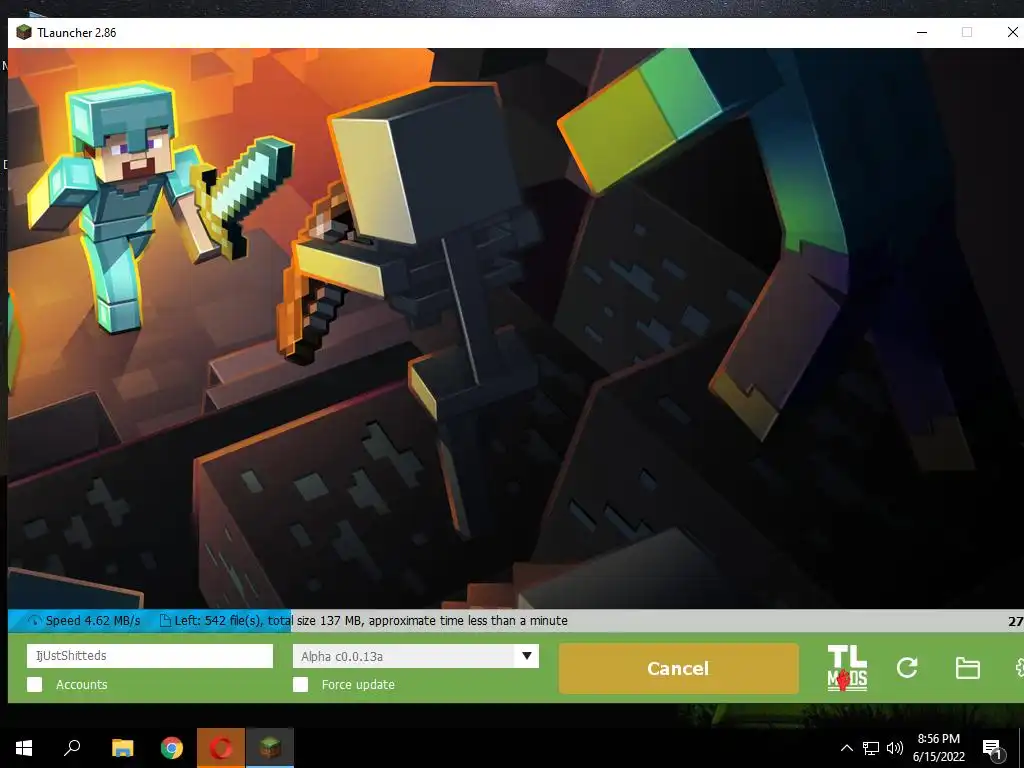The image size is (1024, 768).
Task: Open network status tray icon
Action: (x=871, y=748)
